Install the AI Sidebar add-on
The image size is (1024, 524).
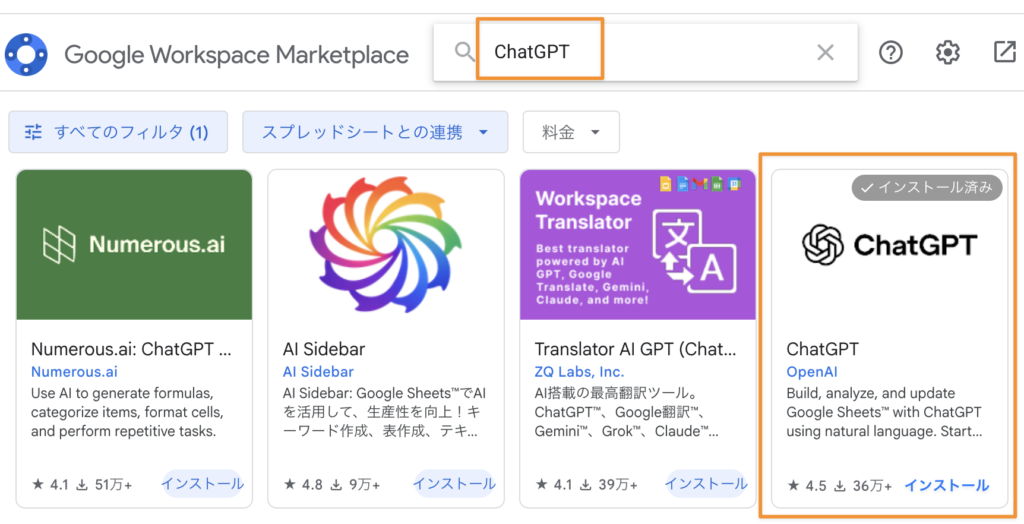[x=454, y=484]
